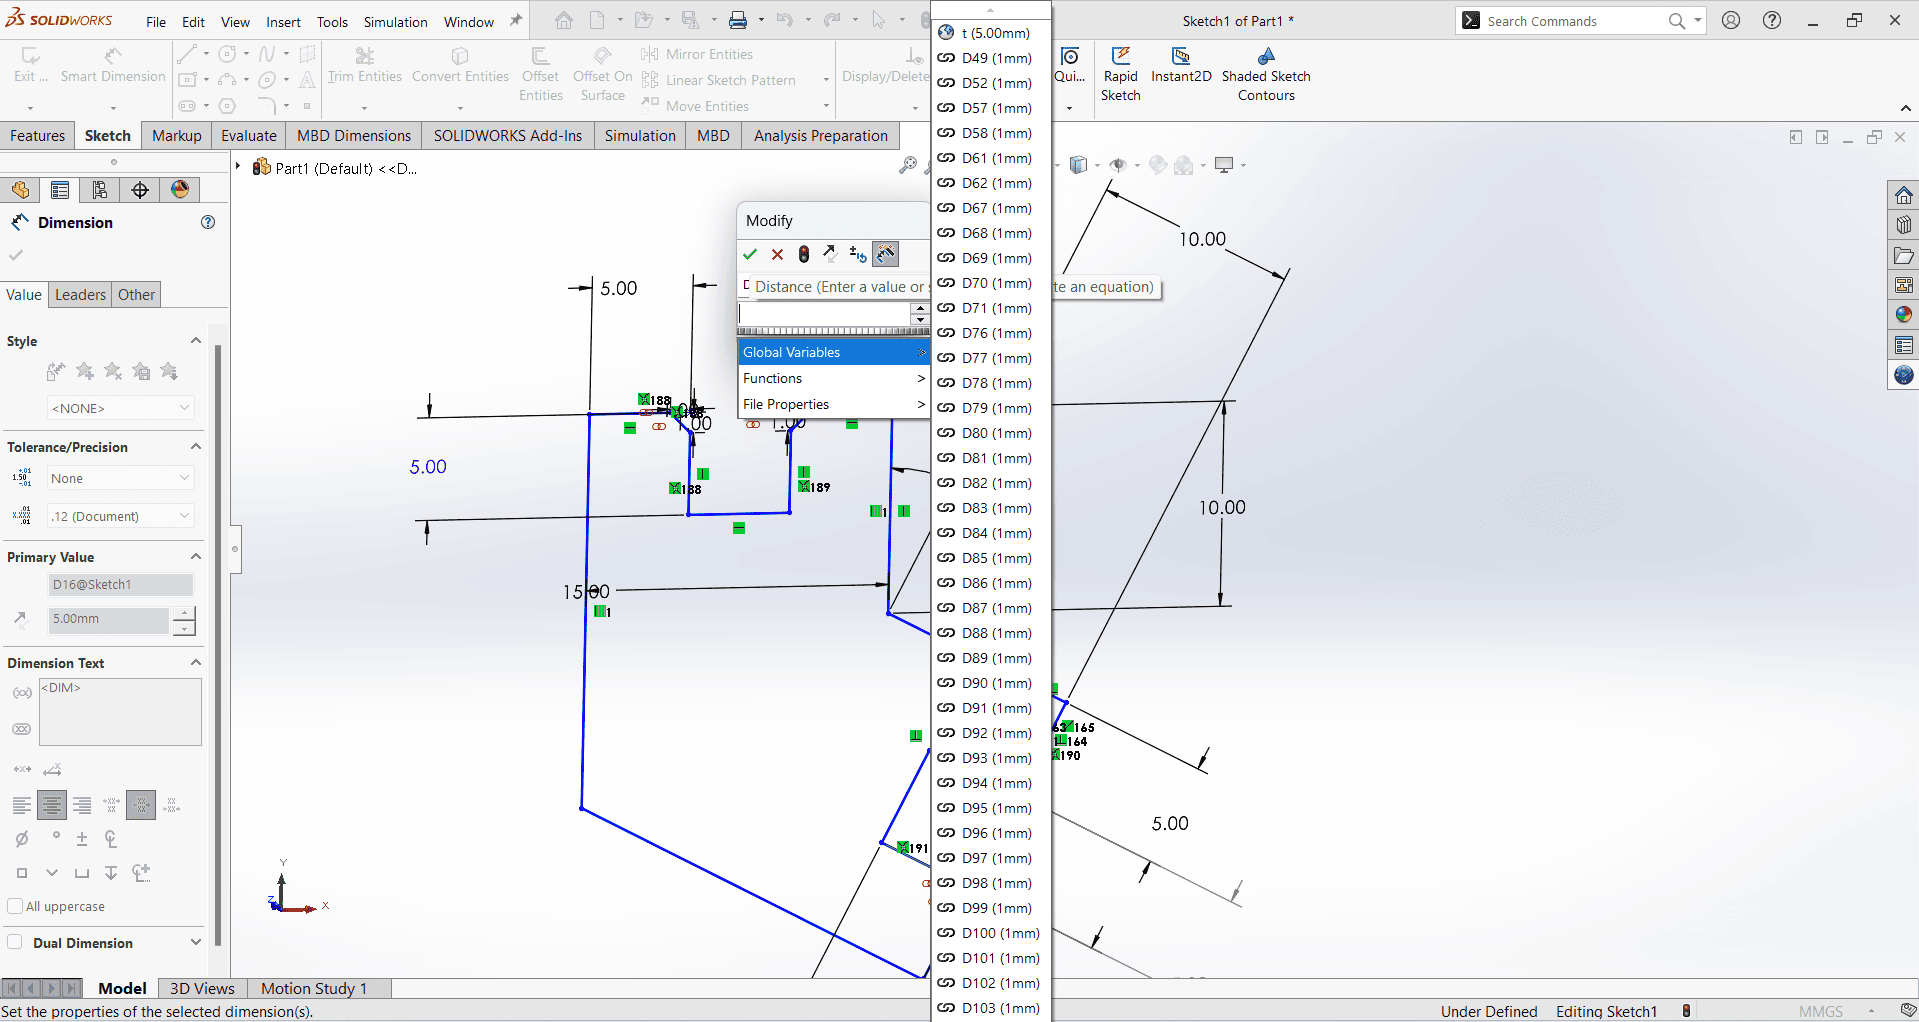Open DimXpertManager crosshair tab icon
1919x1022 pixels.
(x=140, y=190)
